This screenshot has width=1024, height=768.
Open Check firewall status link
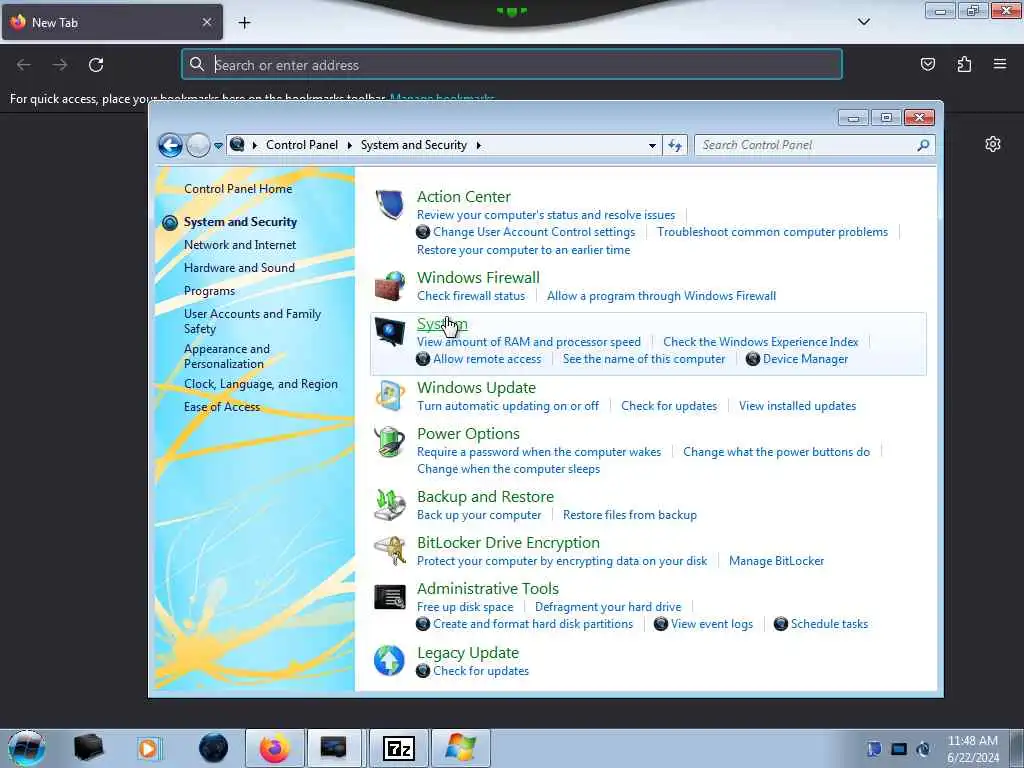point(471,296)
